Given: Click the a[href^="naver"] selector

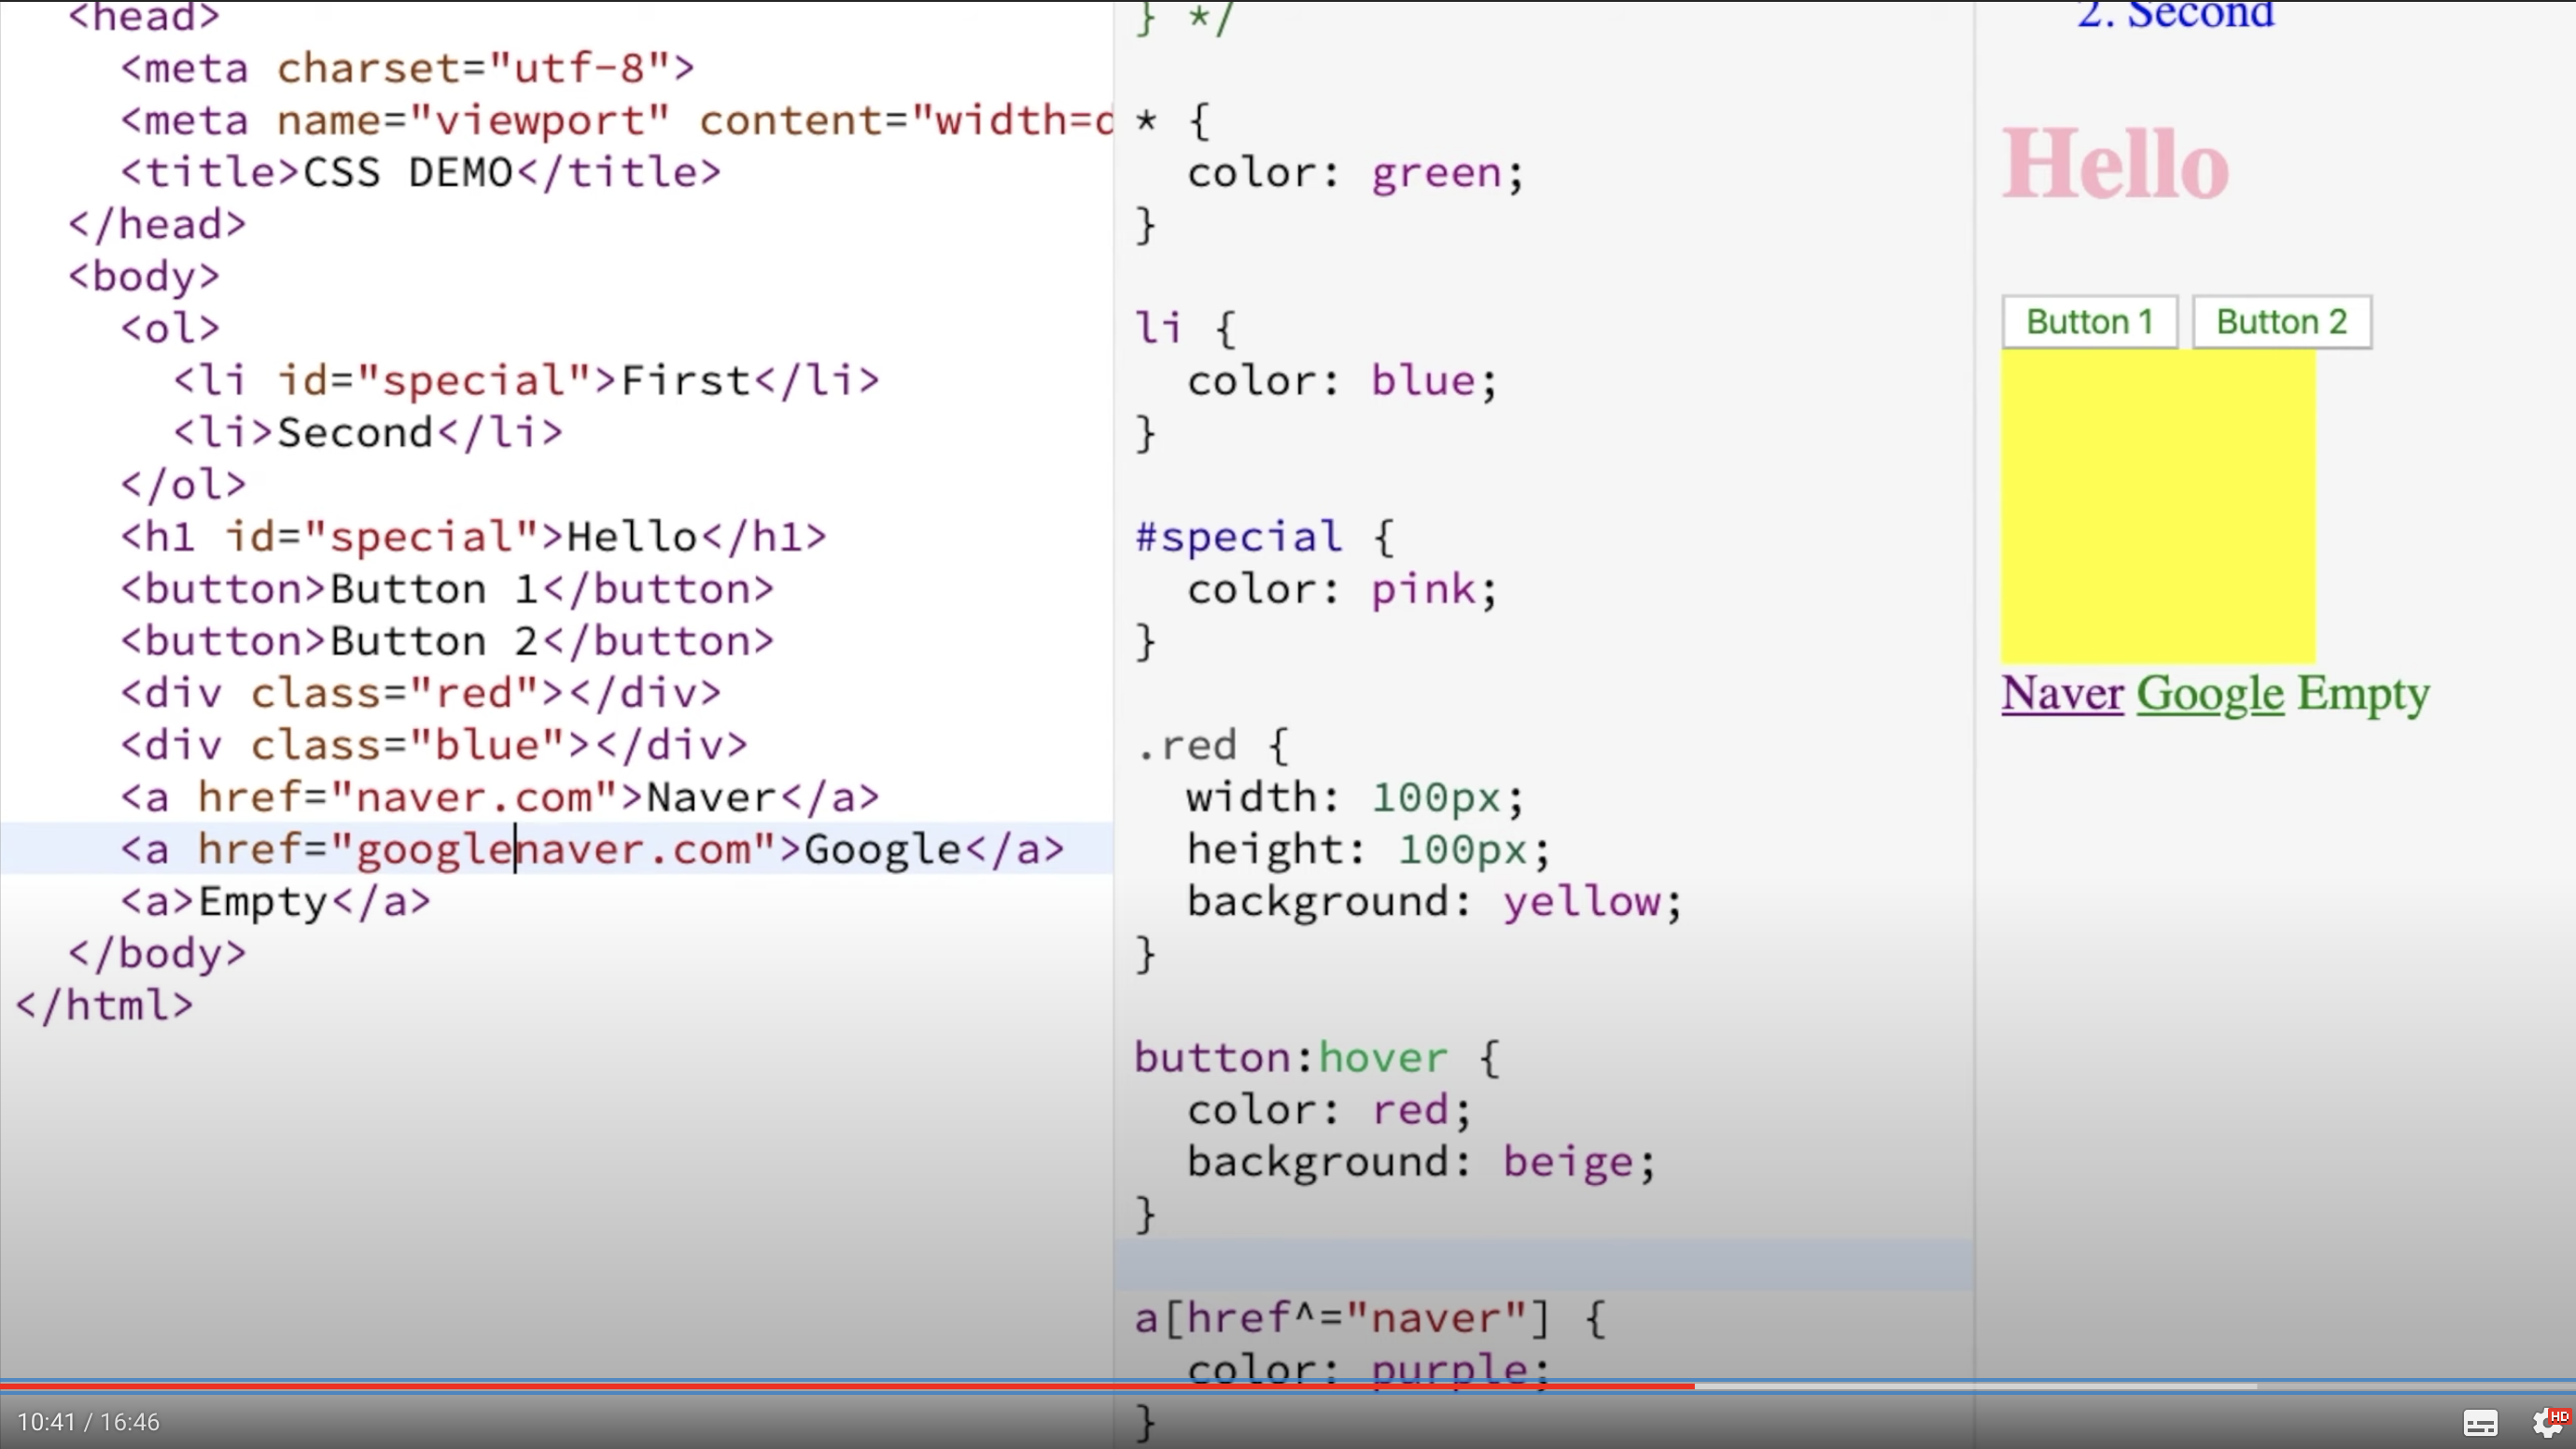Looking at the screenshot, I should point(1342,1317).
